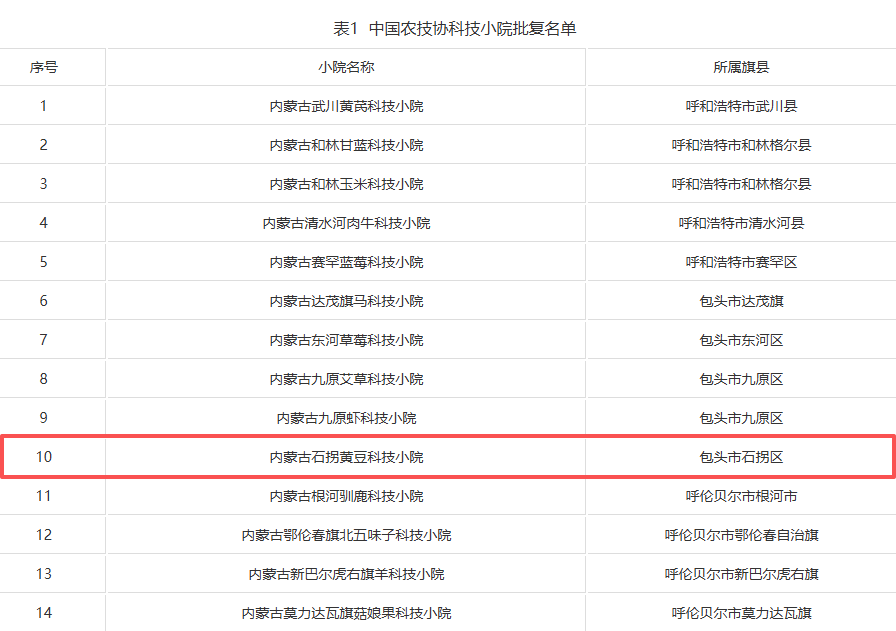
Task: Select 呼和浩特市和林格尔县 in row 2
Action: coord(741,145)
